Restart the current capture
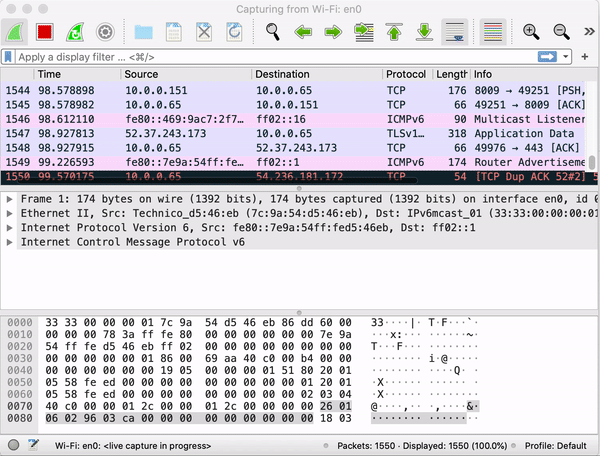This screenshot has height=456, width=600. pos(74,32)
